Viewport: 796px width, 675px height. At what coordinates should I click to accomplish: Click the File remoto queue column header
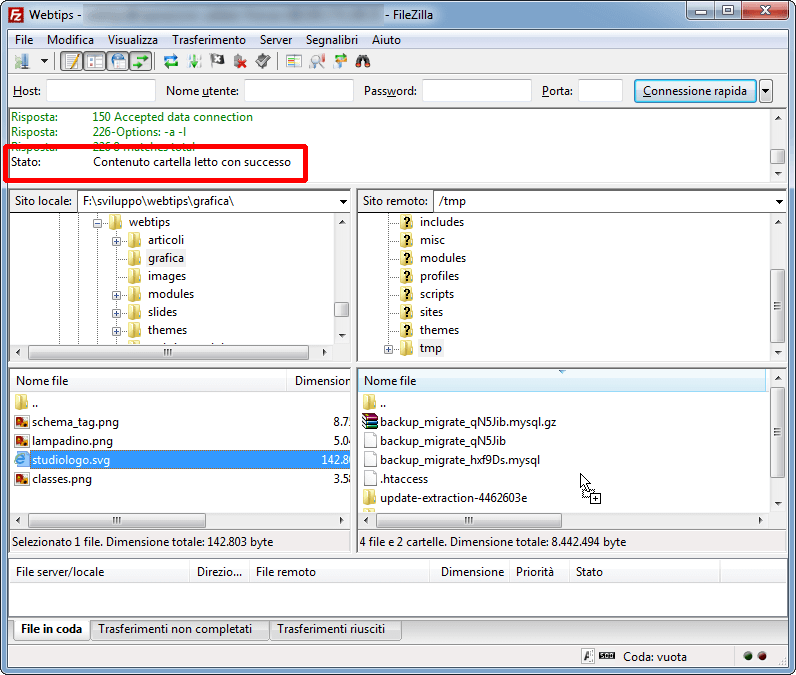click(x=339, y=572)
